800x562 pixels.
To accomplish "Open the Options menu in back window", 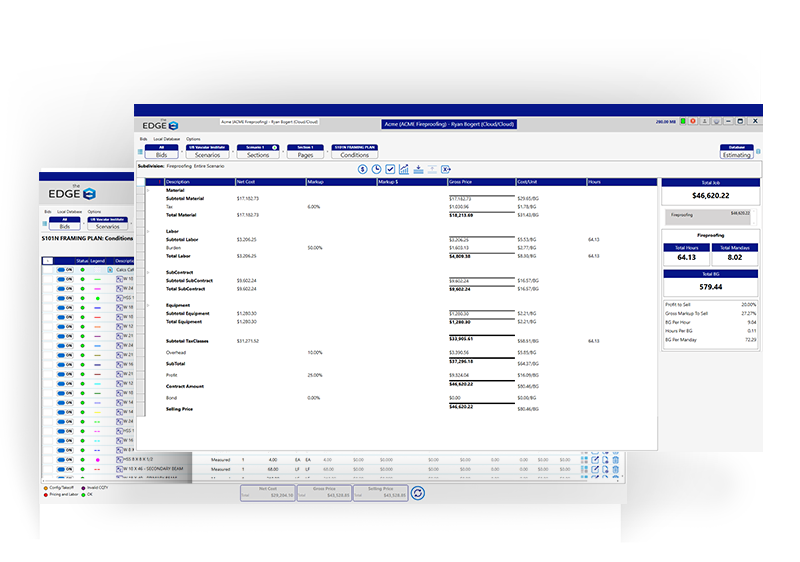I will click(94, 211).
